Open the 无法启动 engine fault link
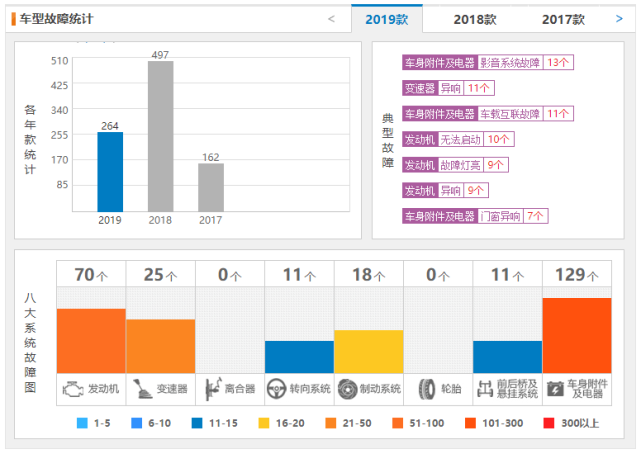This screenshot has height=454, width=641. 461,139
